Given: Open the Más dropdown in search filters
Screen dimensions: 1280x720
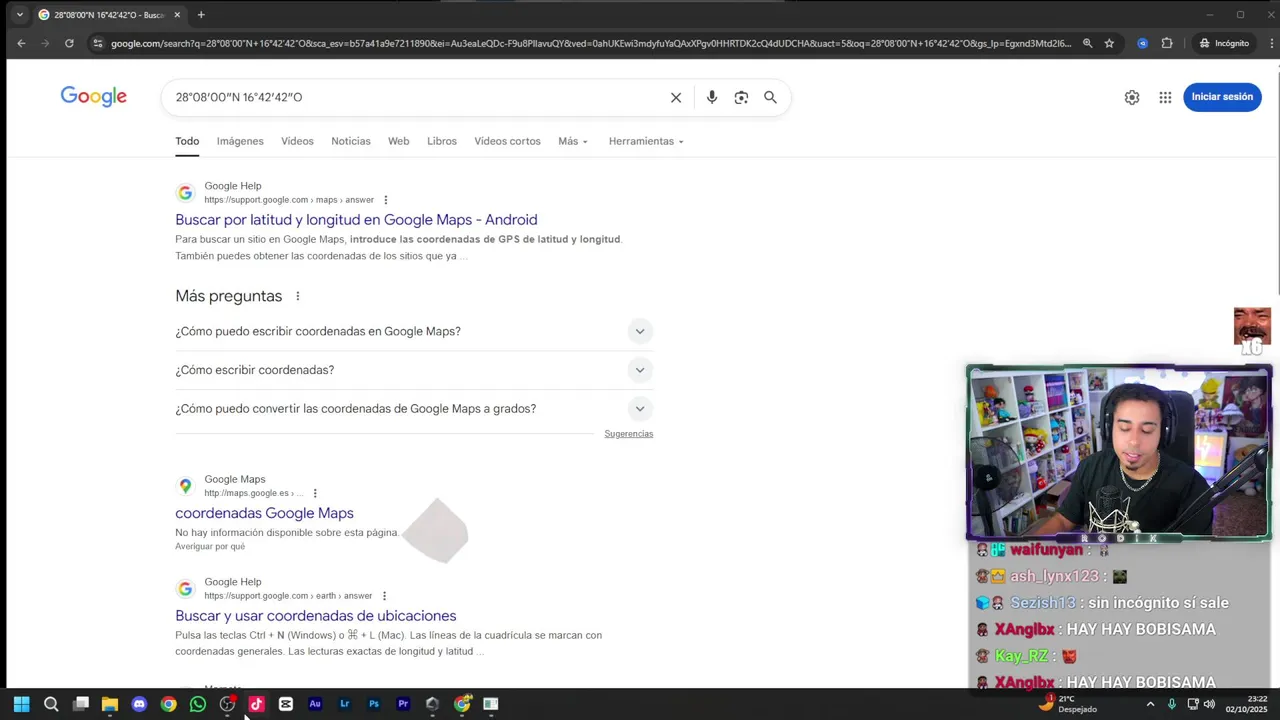Looking at the screenshot, I should [x=573, y=141].
